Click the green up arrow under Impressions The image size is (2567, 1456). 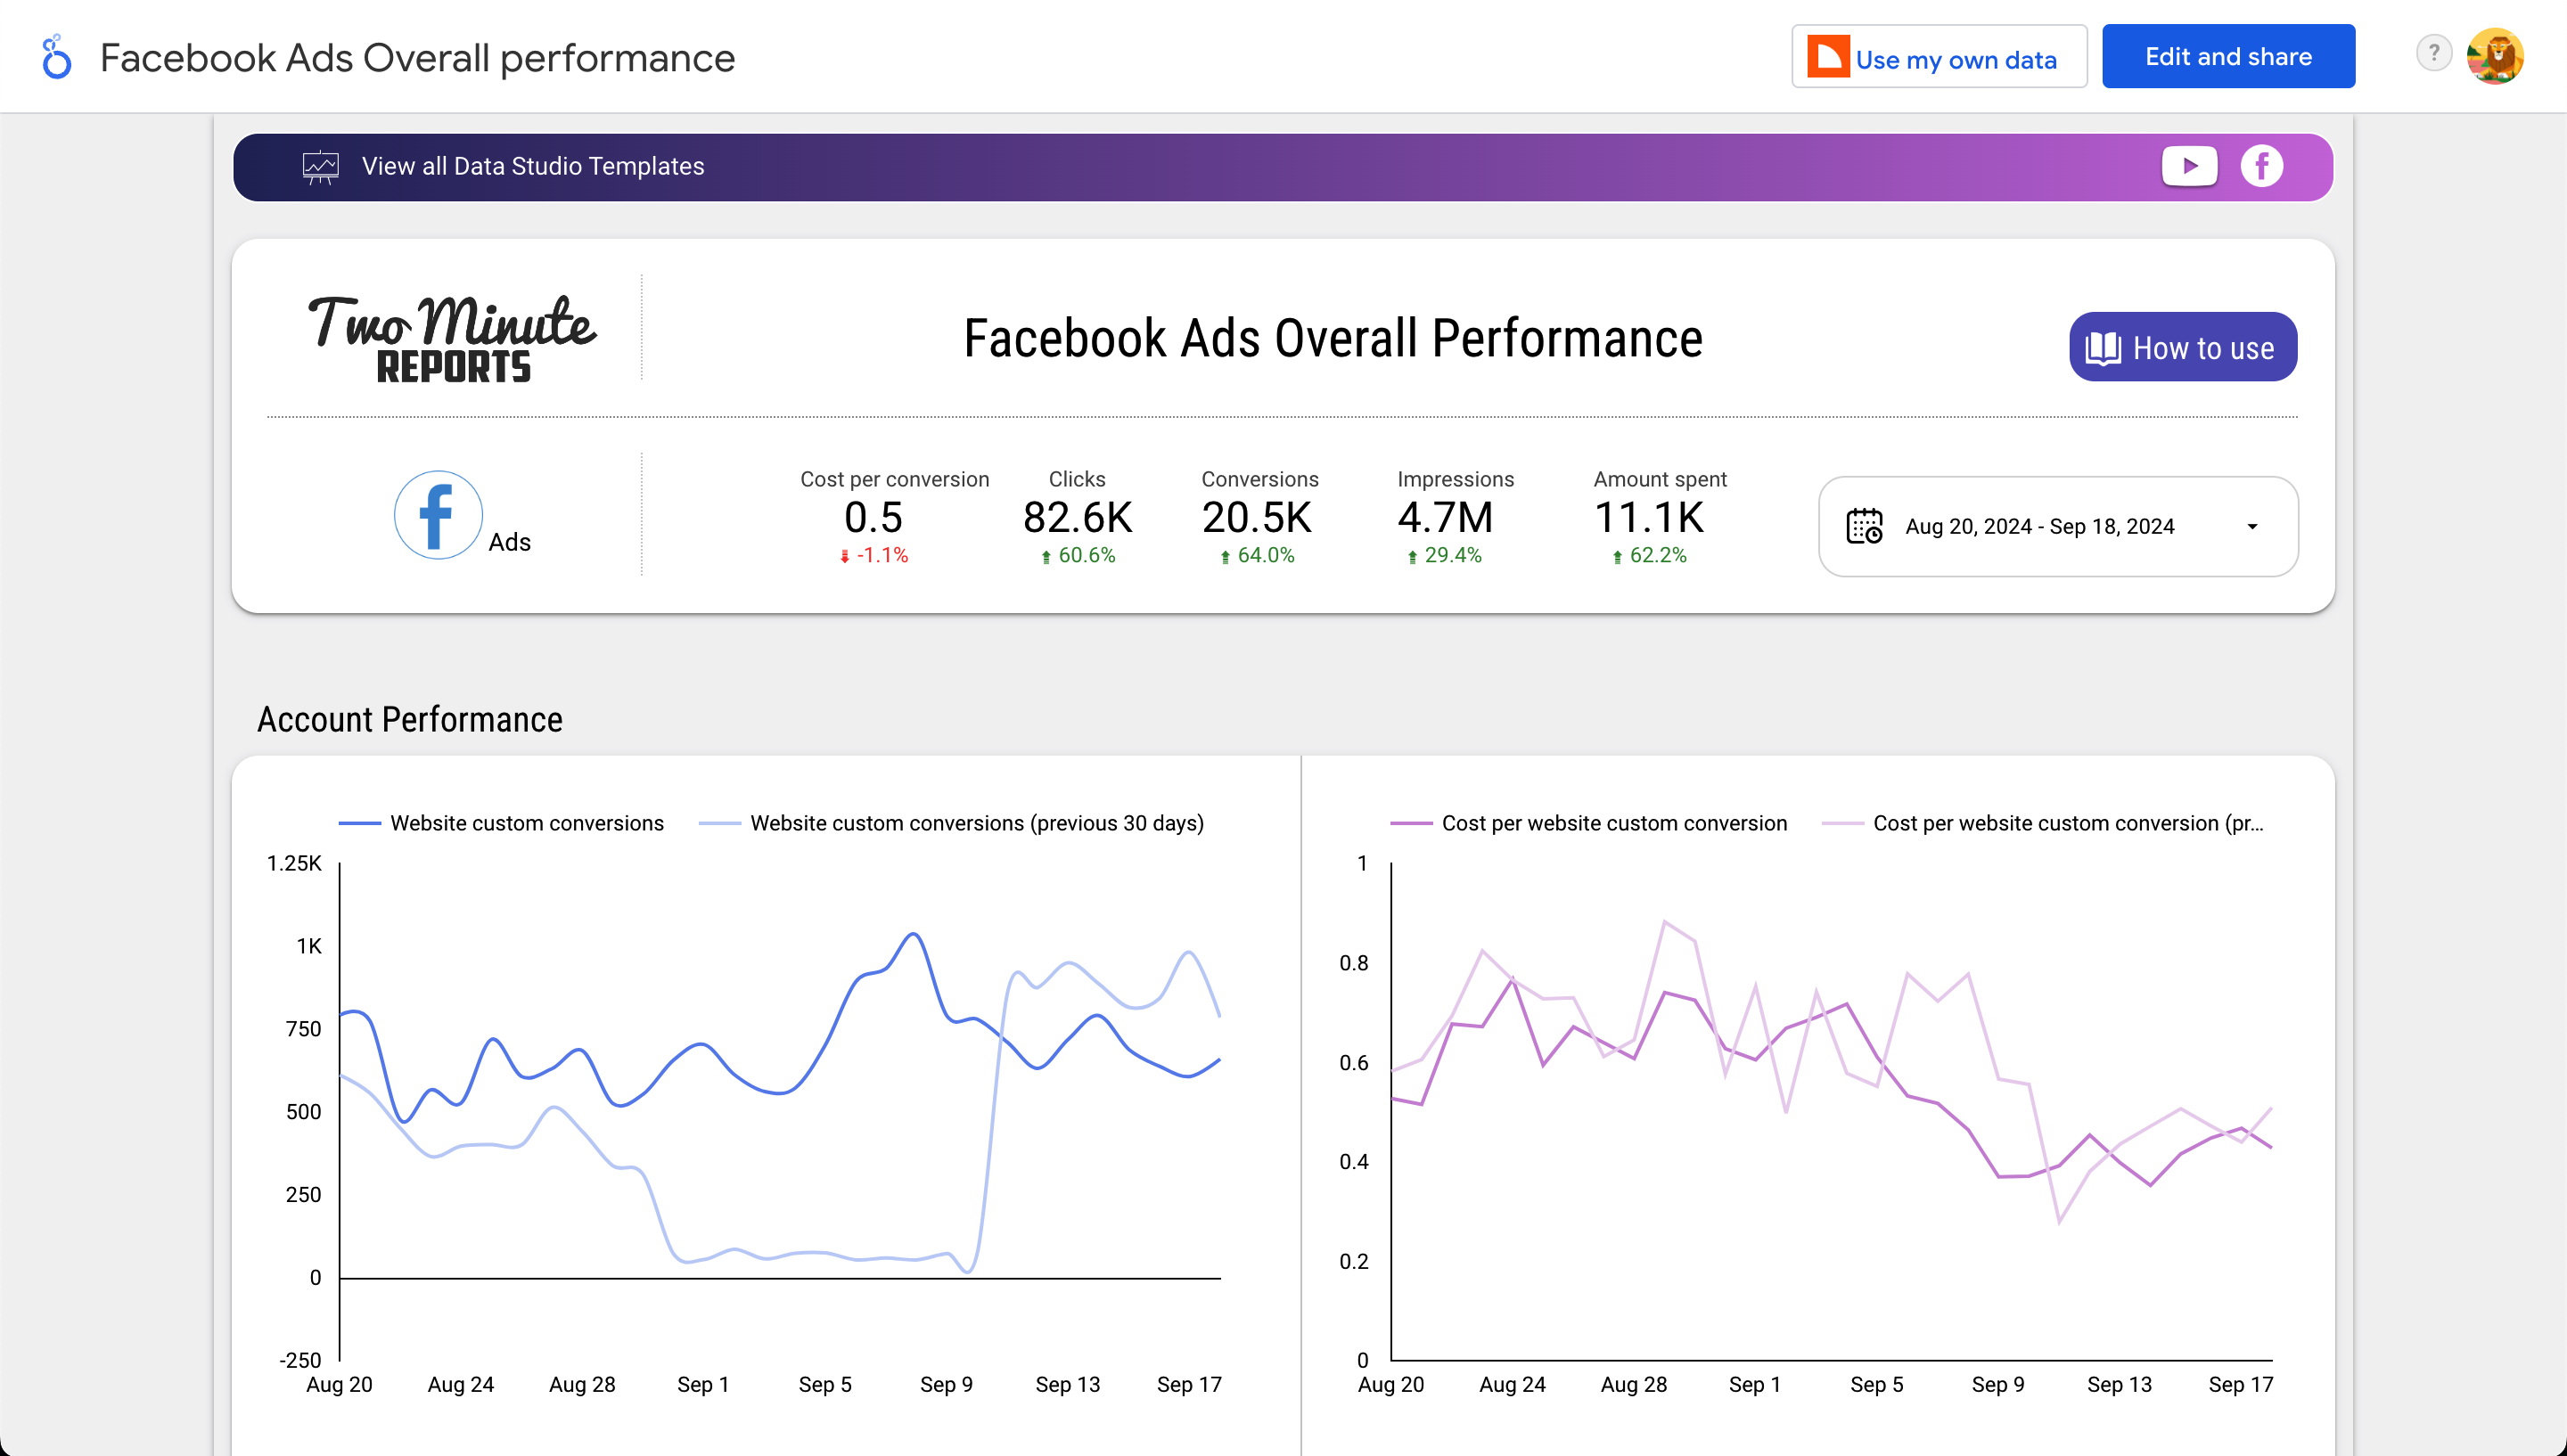1412,557
